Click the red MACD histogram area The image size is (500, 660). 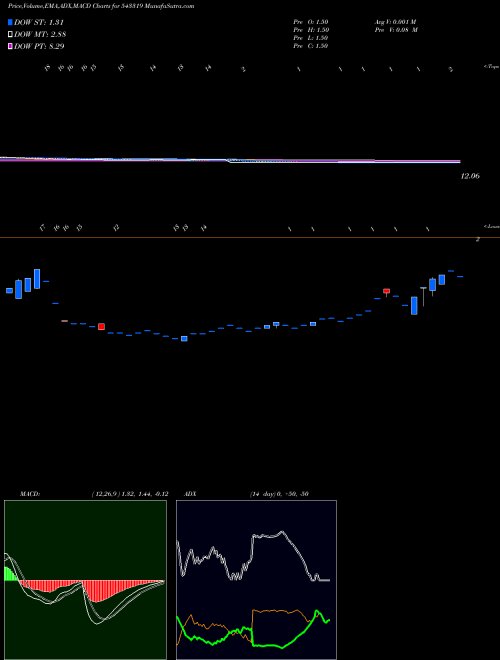[x=97, y=591]
